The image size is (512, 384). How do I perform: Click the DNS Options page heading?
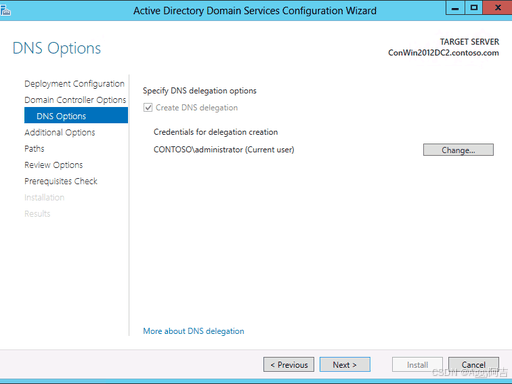(x=57, y=48)
